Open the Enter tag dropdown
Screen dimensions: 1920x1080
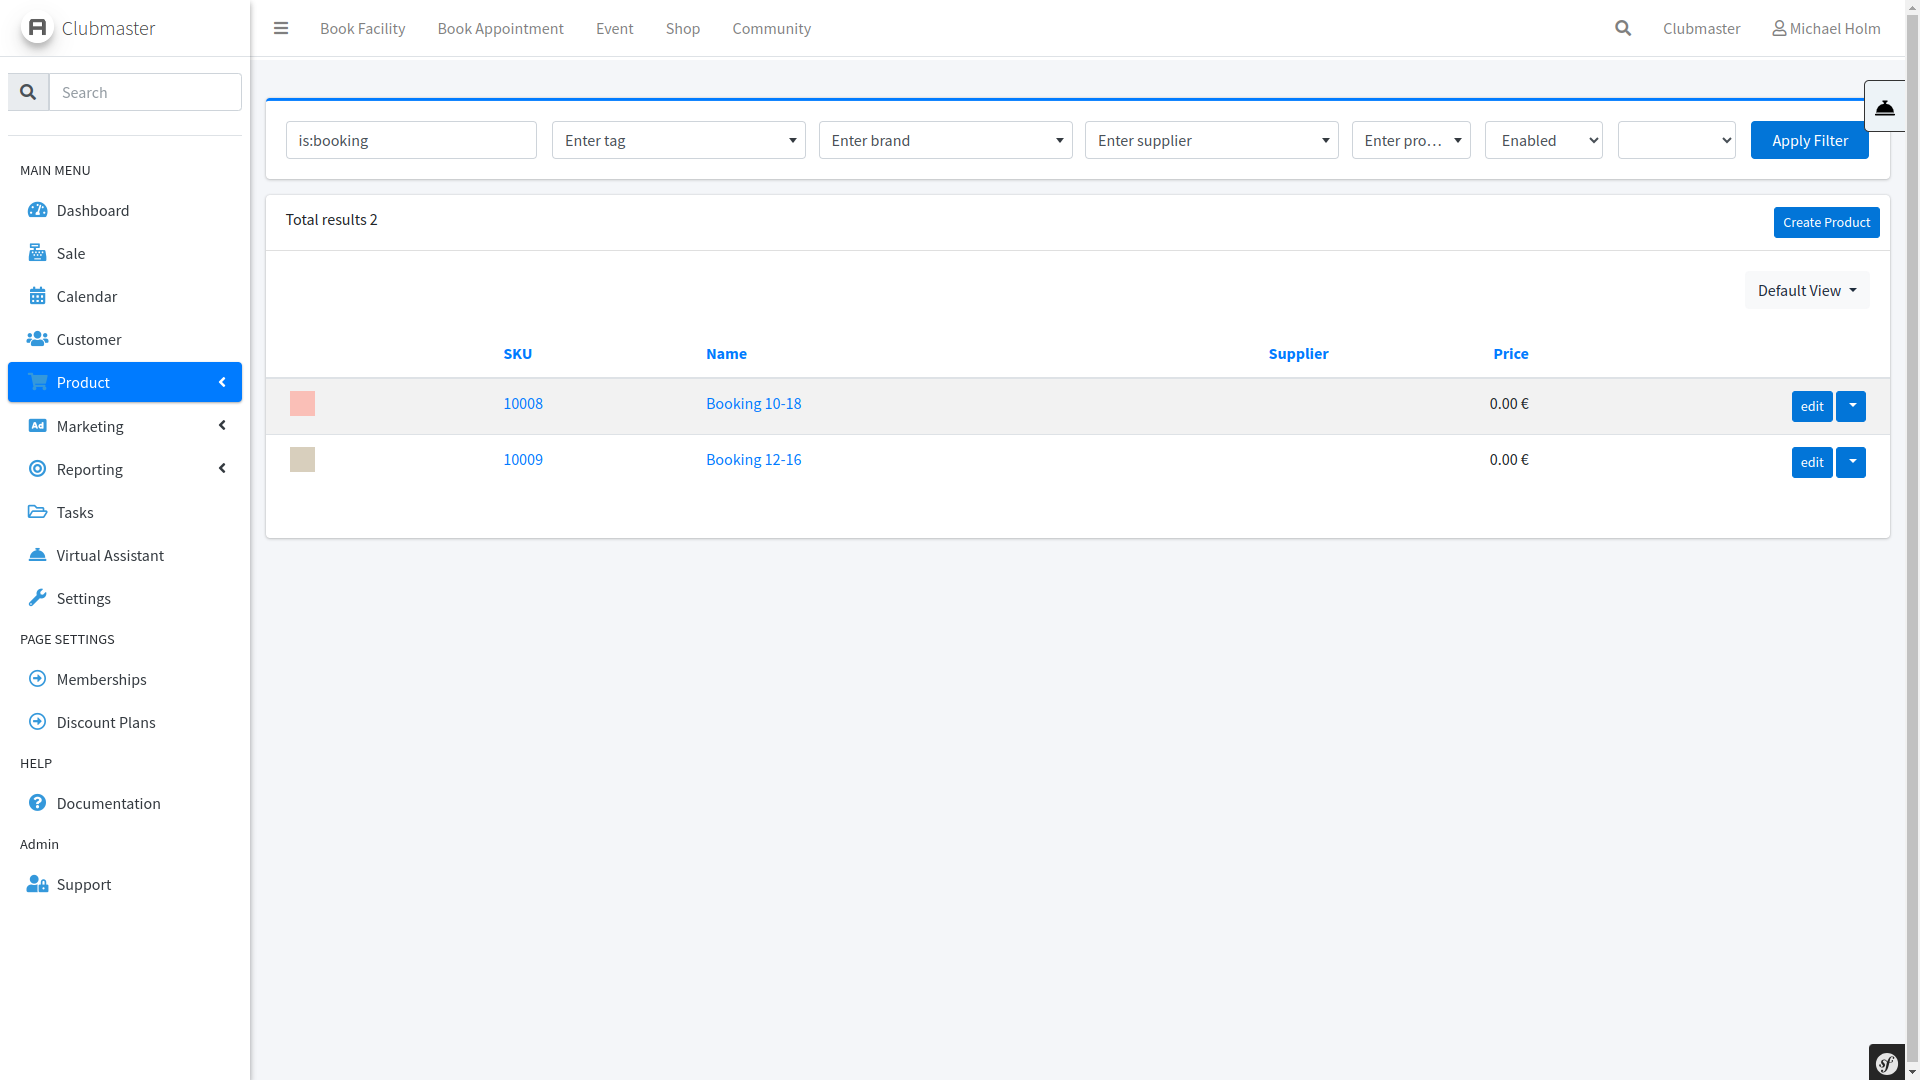click(x=678, y=140)
